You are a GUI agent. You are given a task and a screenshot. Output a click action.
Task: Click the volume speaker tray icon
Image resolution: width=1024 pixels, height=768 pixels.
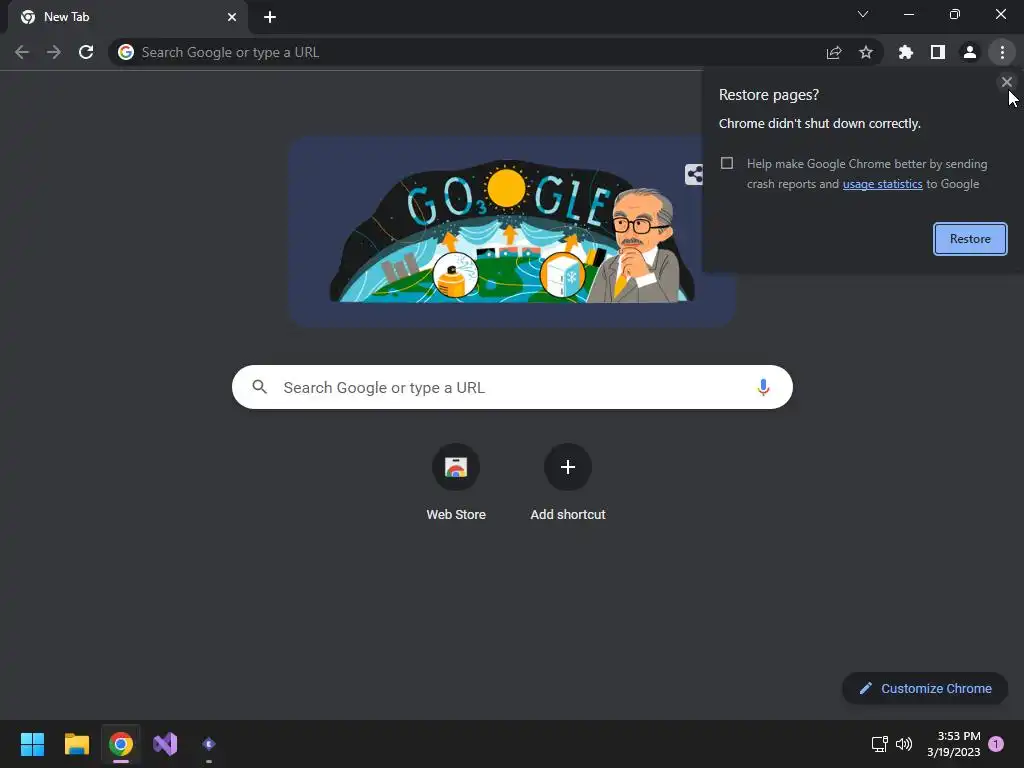[904, 744]
